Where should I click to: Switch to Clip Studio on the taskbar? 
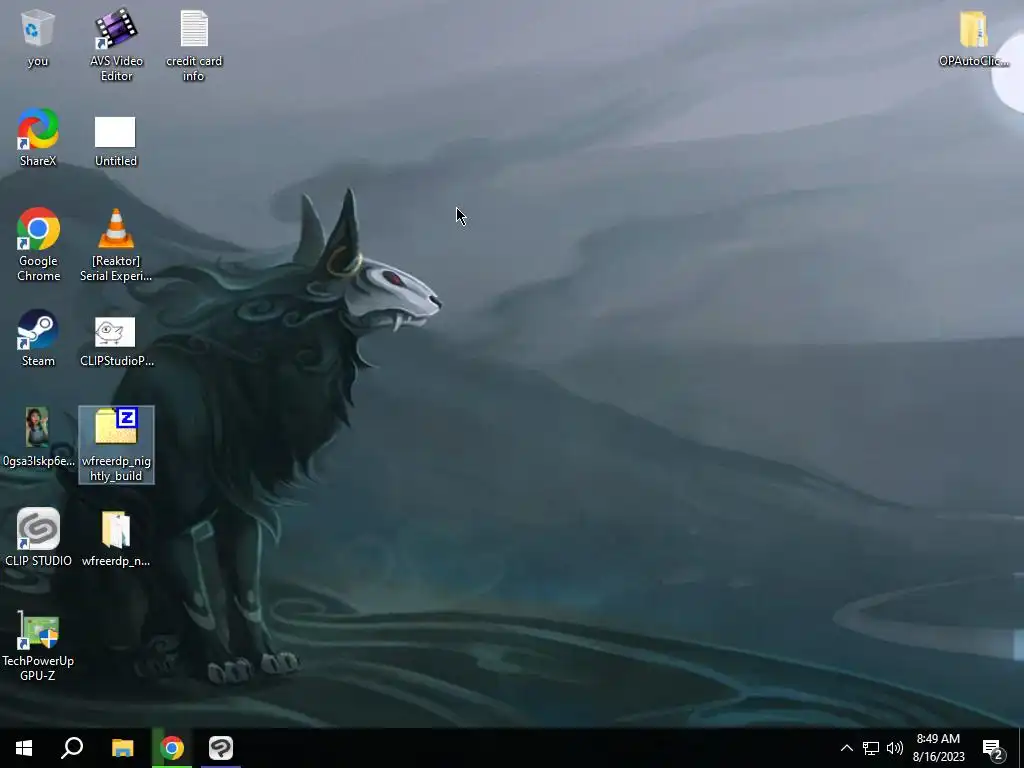pyautogui.click(x=221, y=748)
